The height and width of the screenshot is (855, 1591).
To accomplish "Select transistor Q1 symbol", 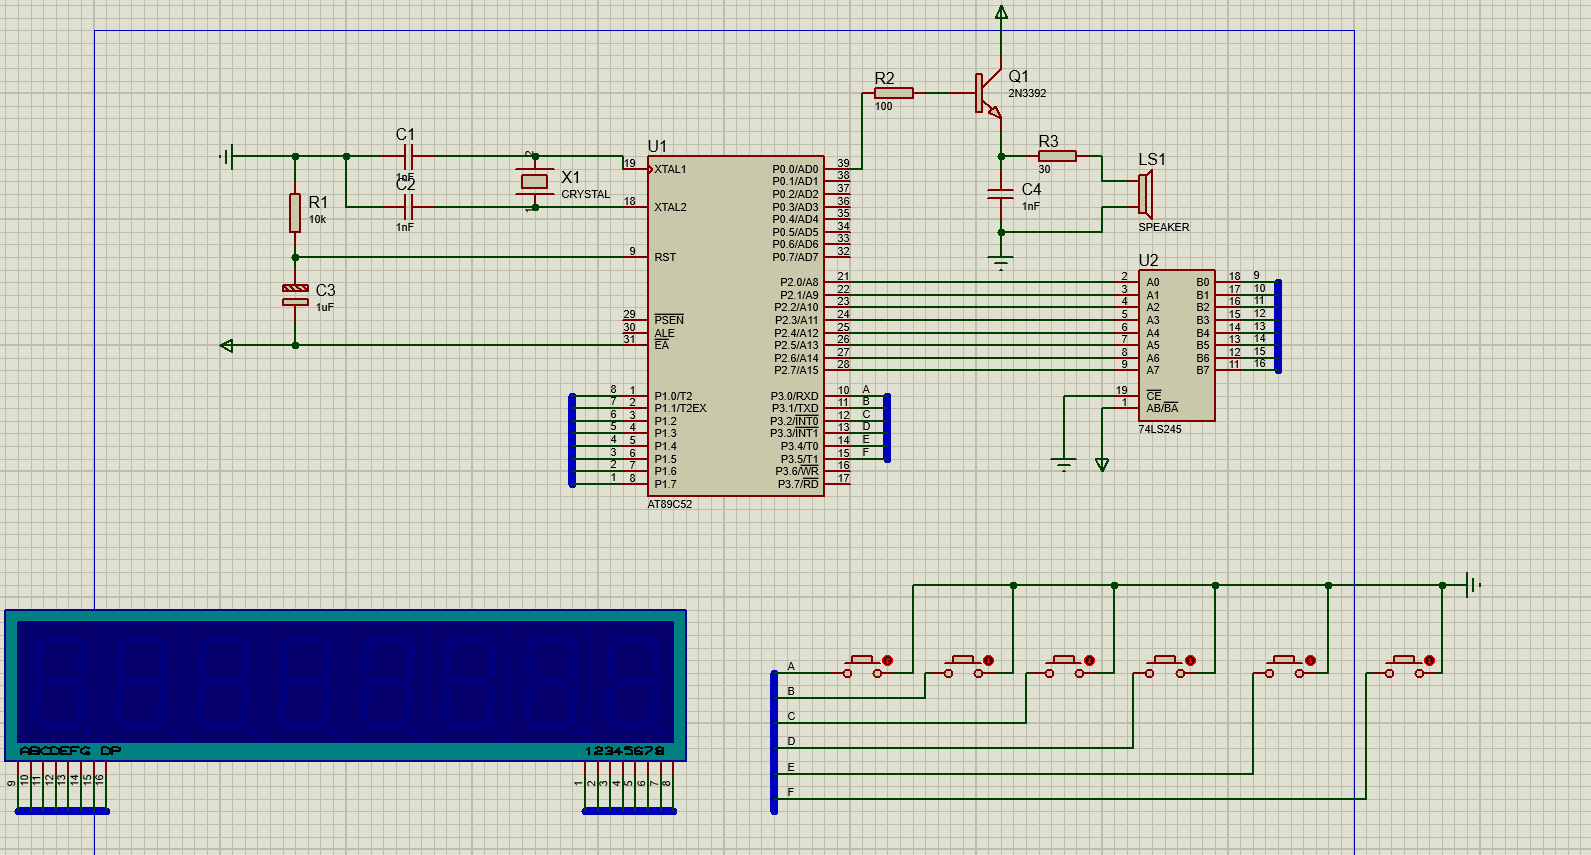I will pos(988,93).
